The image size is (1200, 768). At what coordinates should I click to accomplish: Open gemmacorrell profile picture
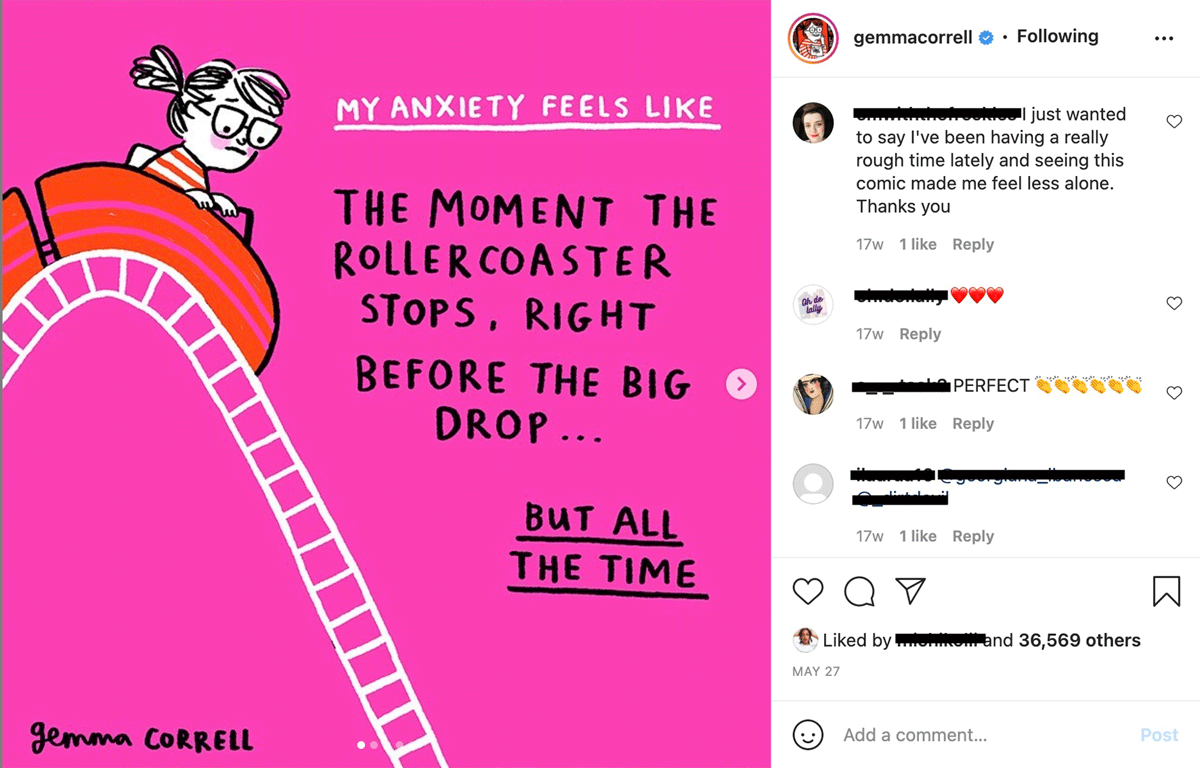813,39
